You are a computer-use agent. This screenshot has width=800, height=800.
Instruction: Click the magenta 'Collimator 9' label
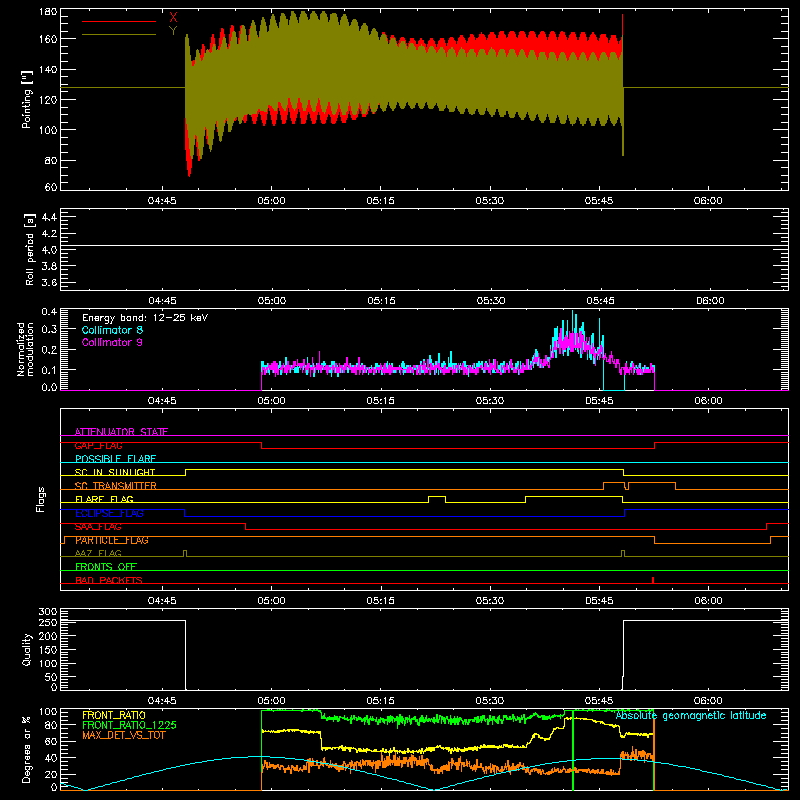112,342
